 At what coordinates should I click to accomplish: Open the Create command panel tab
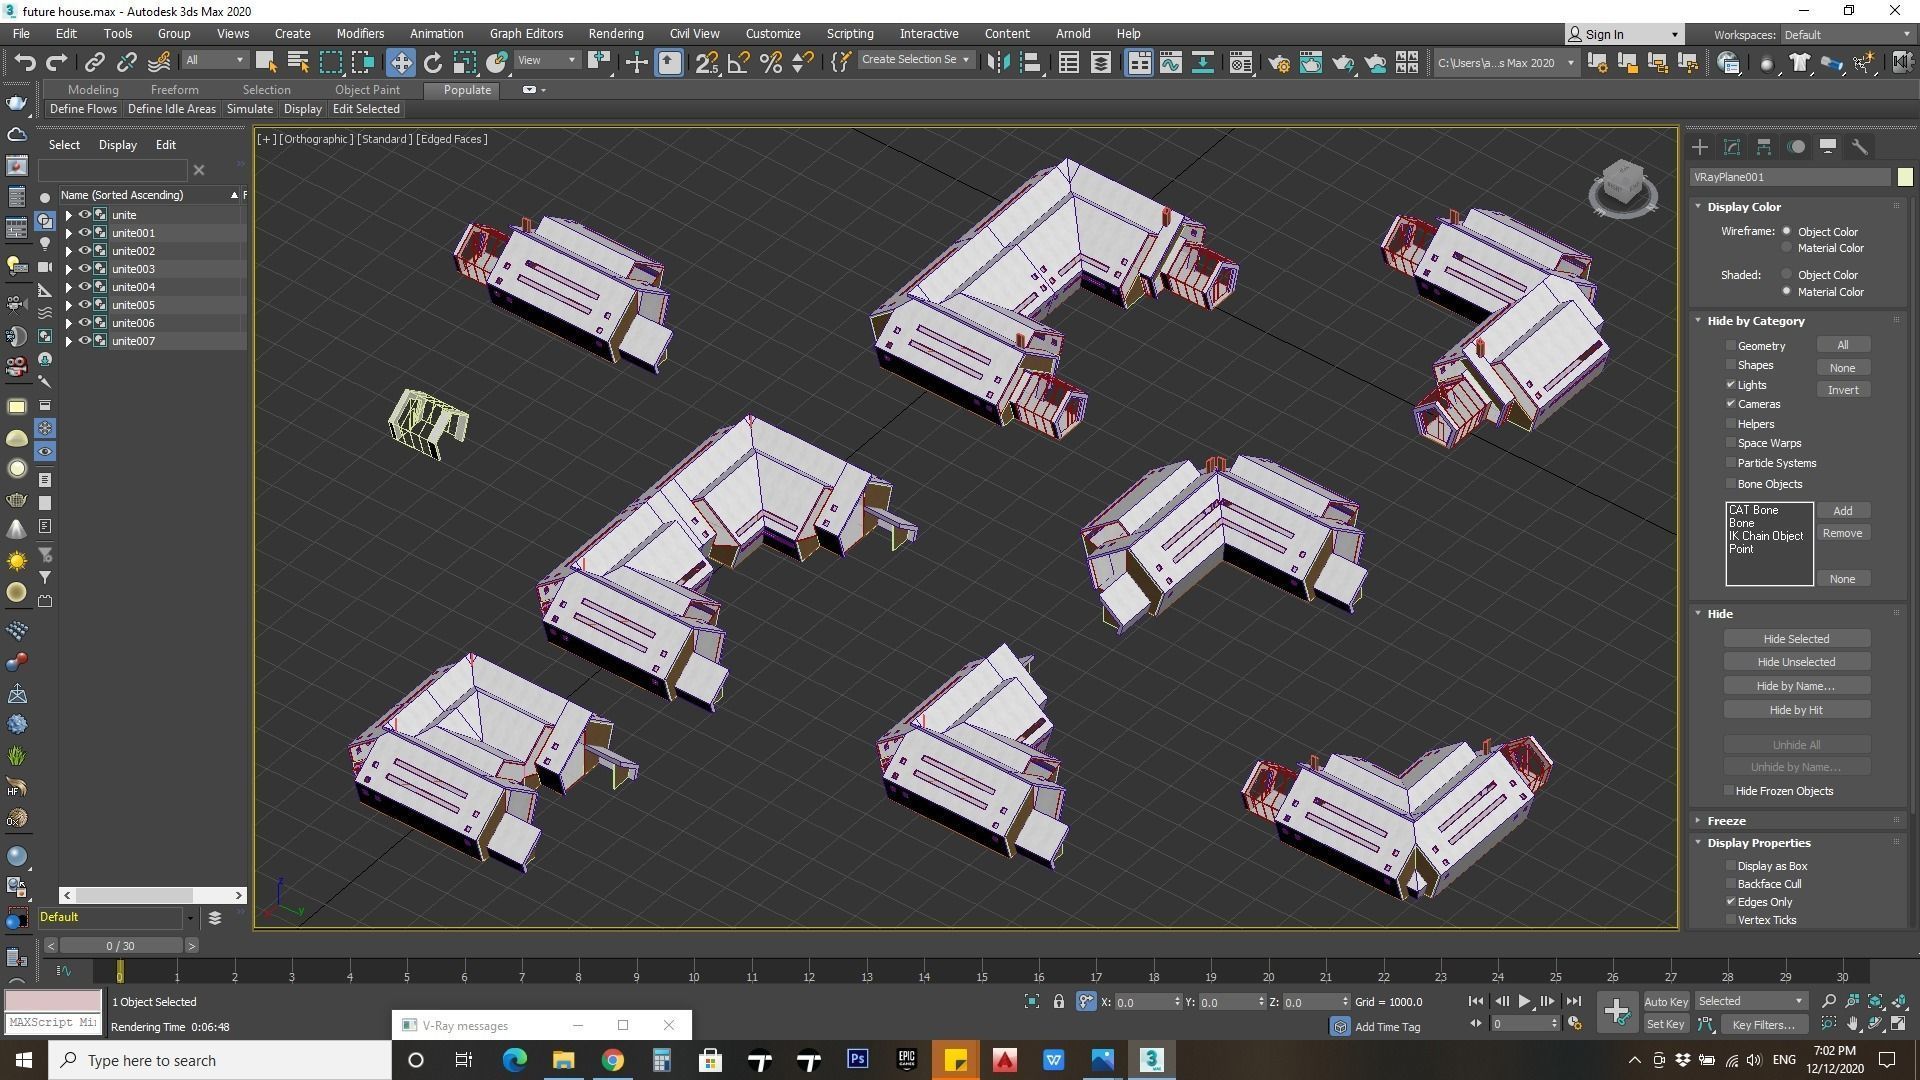tap(1700, 147)
